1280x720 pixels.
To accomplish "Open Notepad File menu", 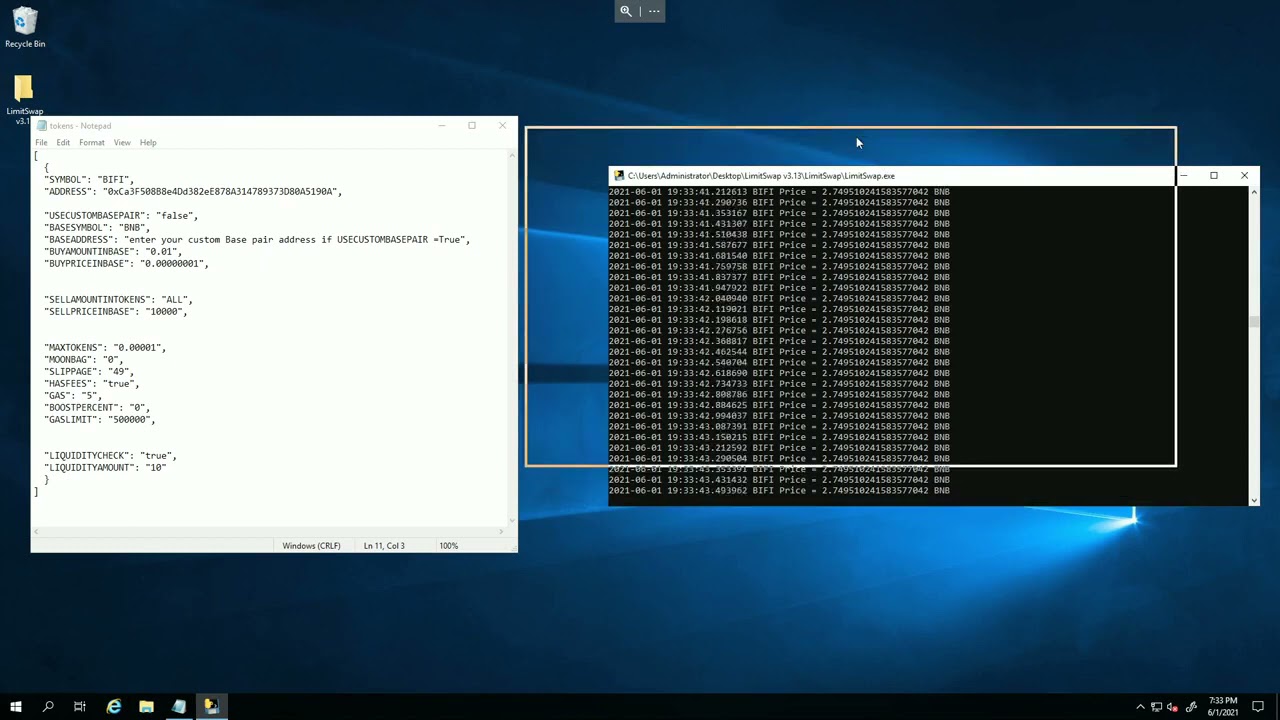I will pyautogui.click(x=41, y=143).
